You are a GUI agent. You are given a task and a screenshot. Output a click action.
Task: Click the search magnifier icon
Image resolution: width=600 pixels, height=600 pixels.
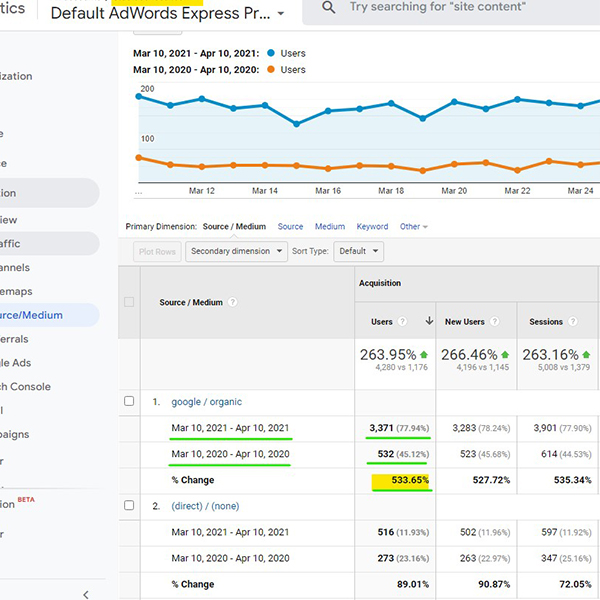coord(328,7)
